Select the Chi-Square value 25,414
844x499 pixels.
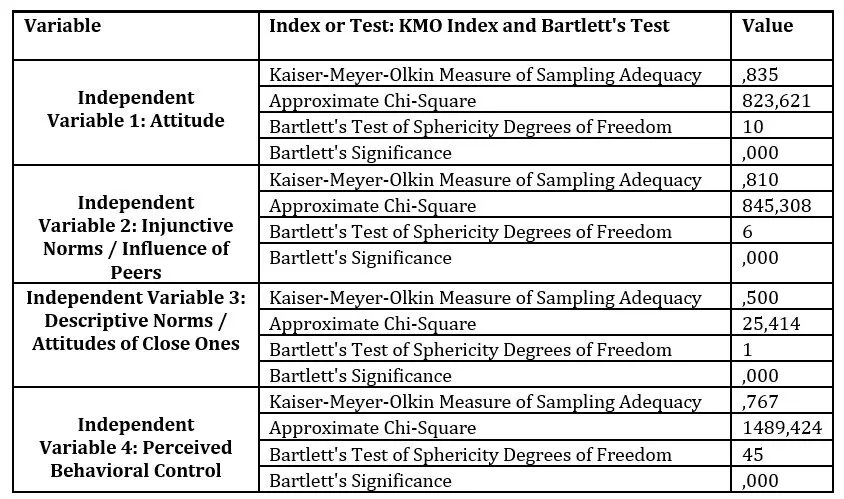[771, 324]
